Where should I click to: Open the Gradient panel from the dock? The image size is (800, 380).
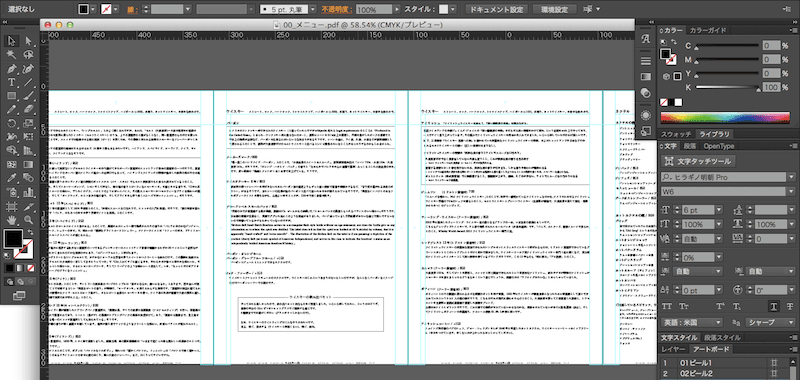click(x=645, y=77)
